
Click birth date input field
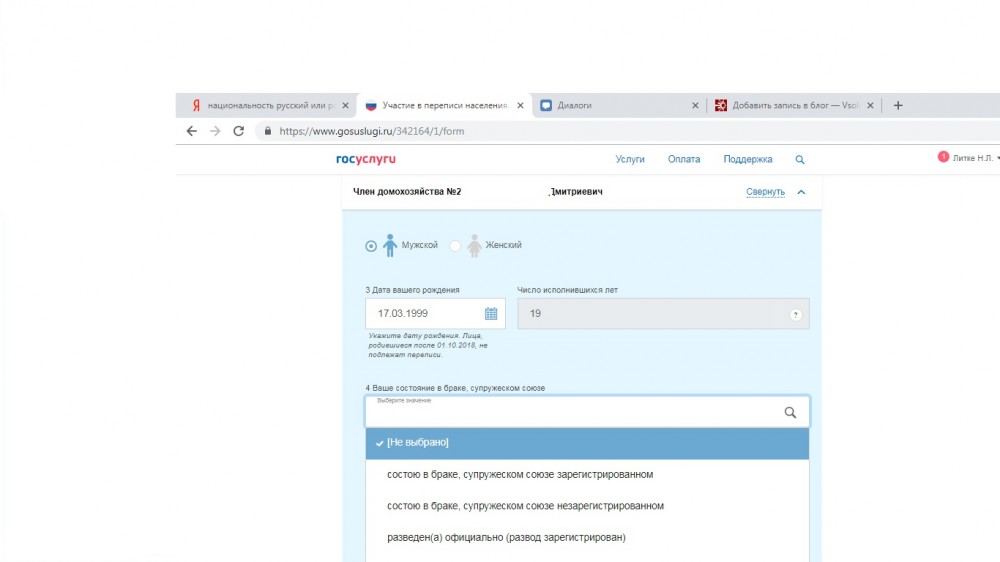[x=422, y=314]
